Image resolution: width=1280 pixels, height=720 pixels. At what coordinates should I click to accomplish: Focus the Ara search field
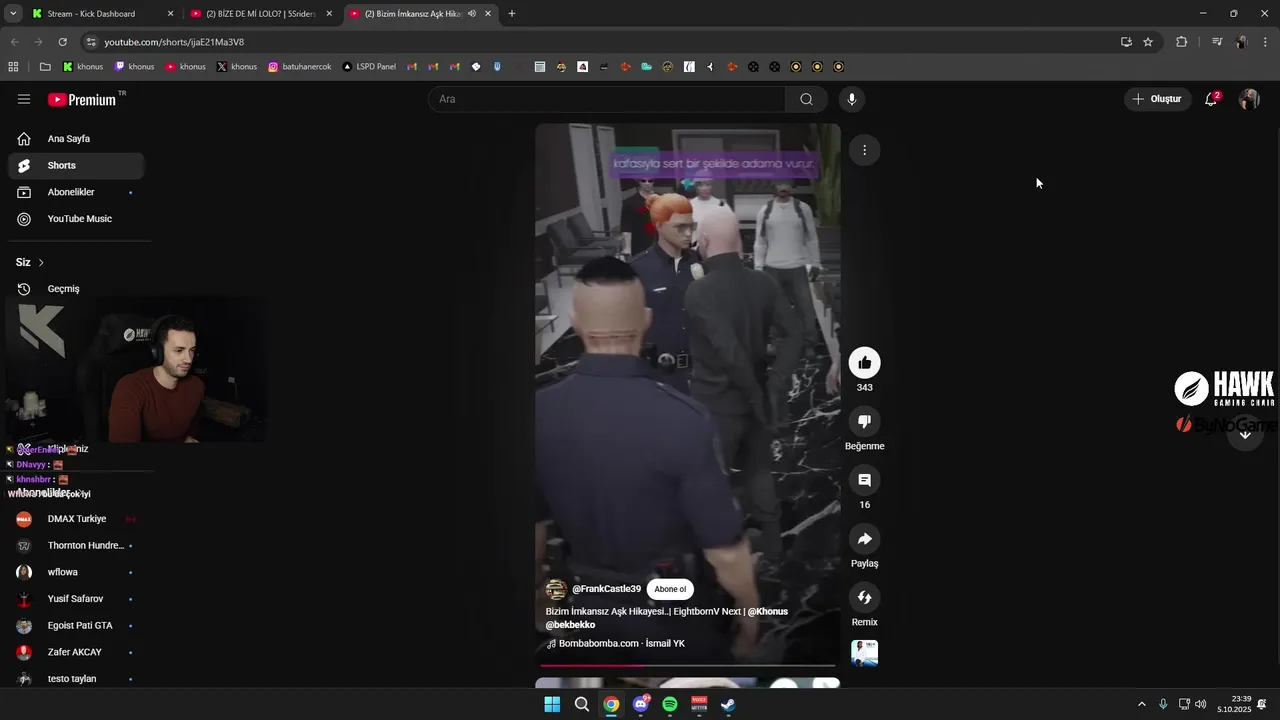click(607, 99)
